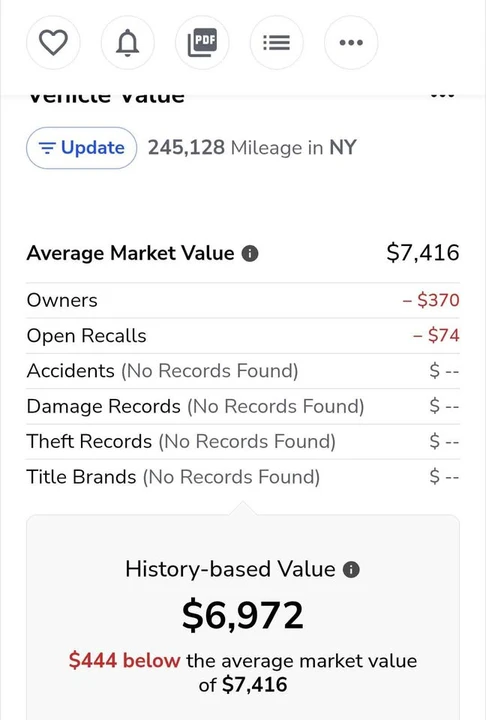Tap the Theft Records row
The image size is (486, 720).
[x=243, y=441]
